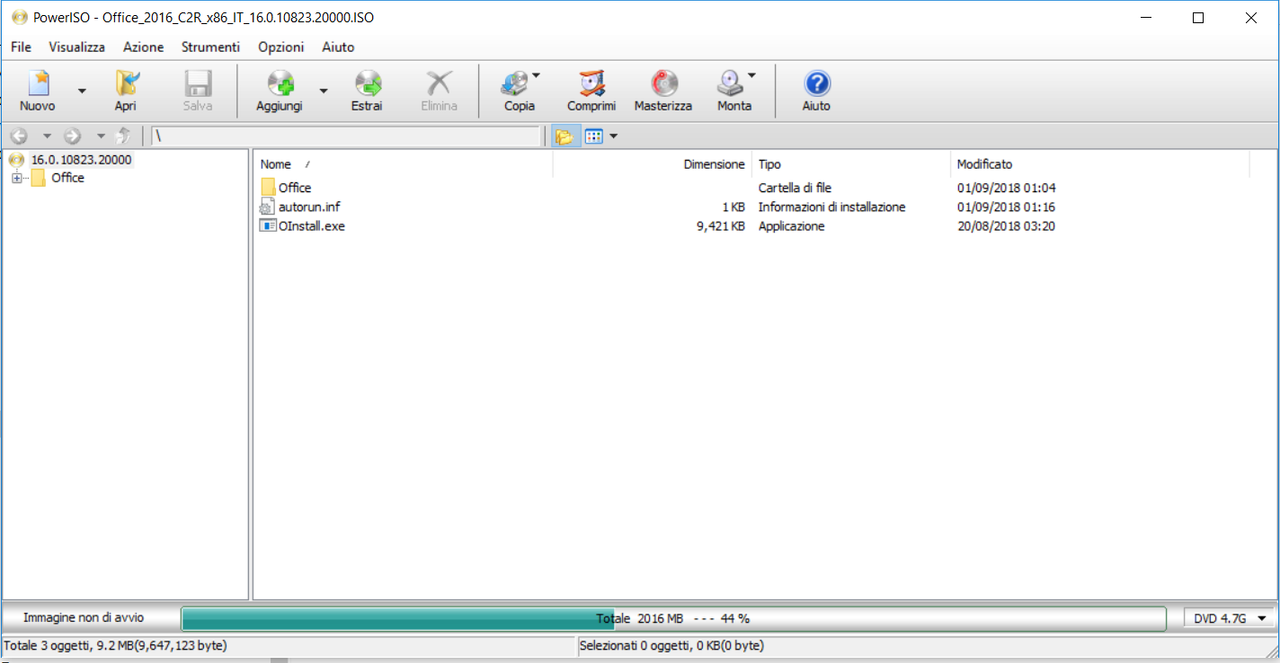Click the Up one level icon
This screenshot has height=663, width=1280.
tap(124, 136)
